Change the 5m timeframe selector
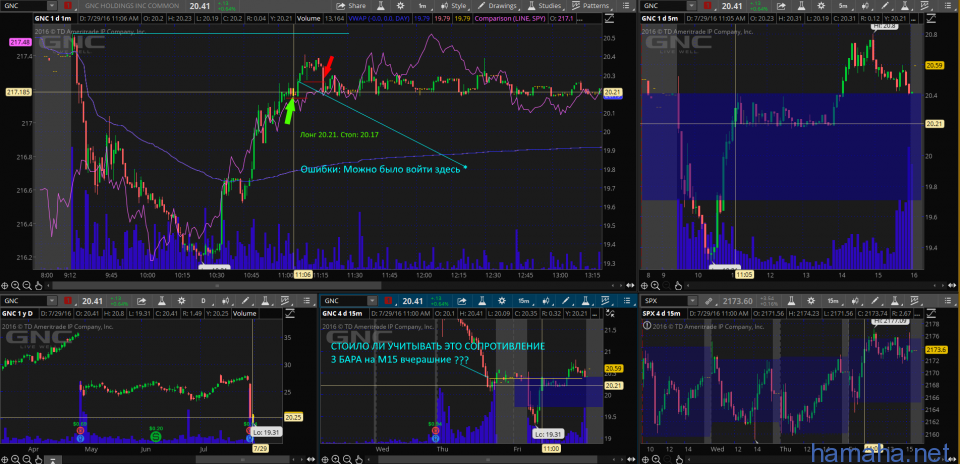960x464 pixels. (844, 6)
